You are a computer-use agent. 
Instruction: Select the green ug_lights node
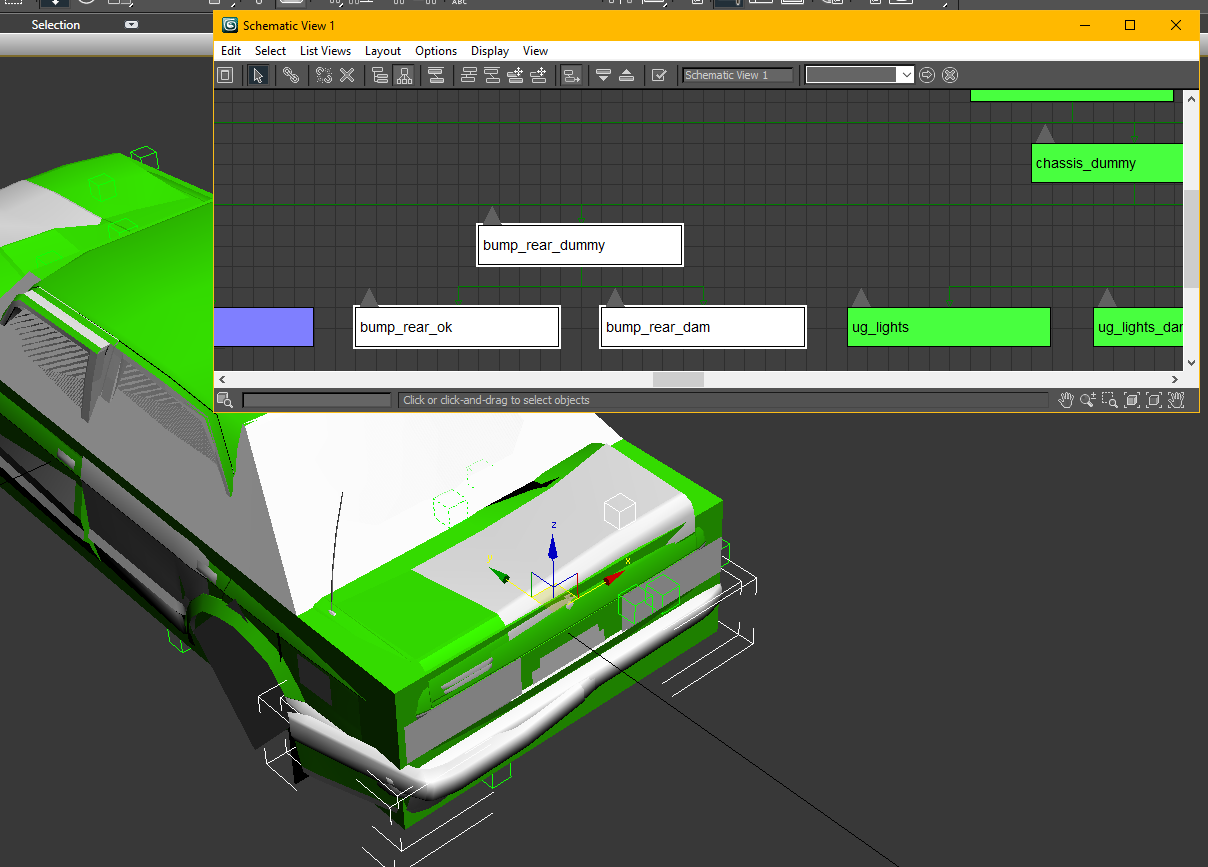point(948,327)
